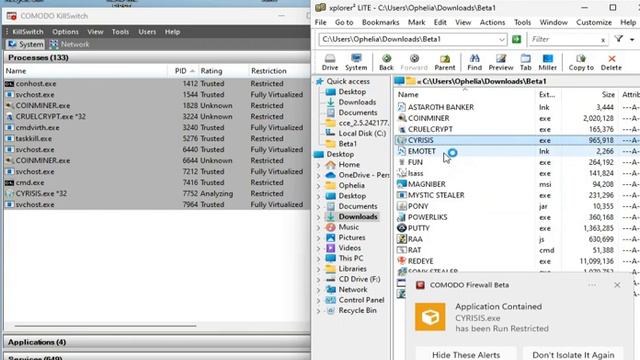This screenshot has height=360, width=640.
Task: Click the Tab toolbar icon
Action: pyautogui.click(x=525, y=62)
